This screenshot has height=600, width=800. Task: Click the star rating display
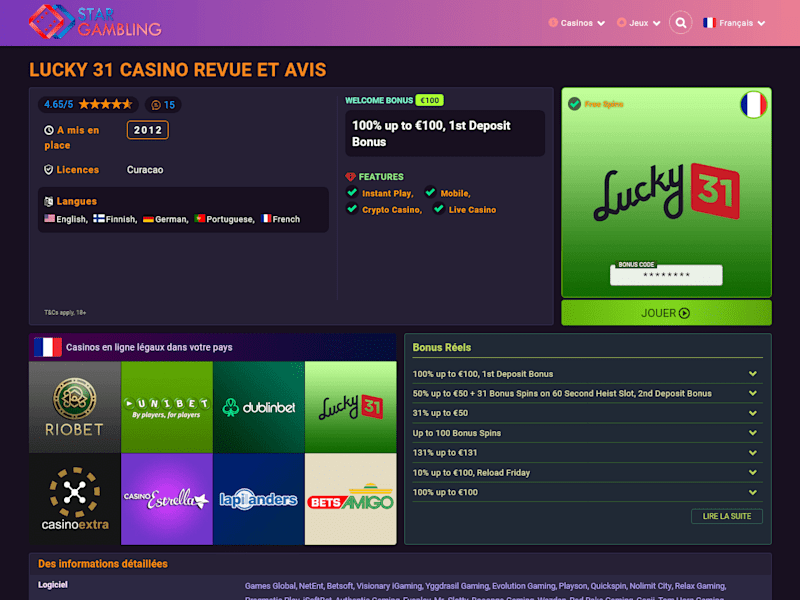pos(106,104)
